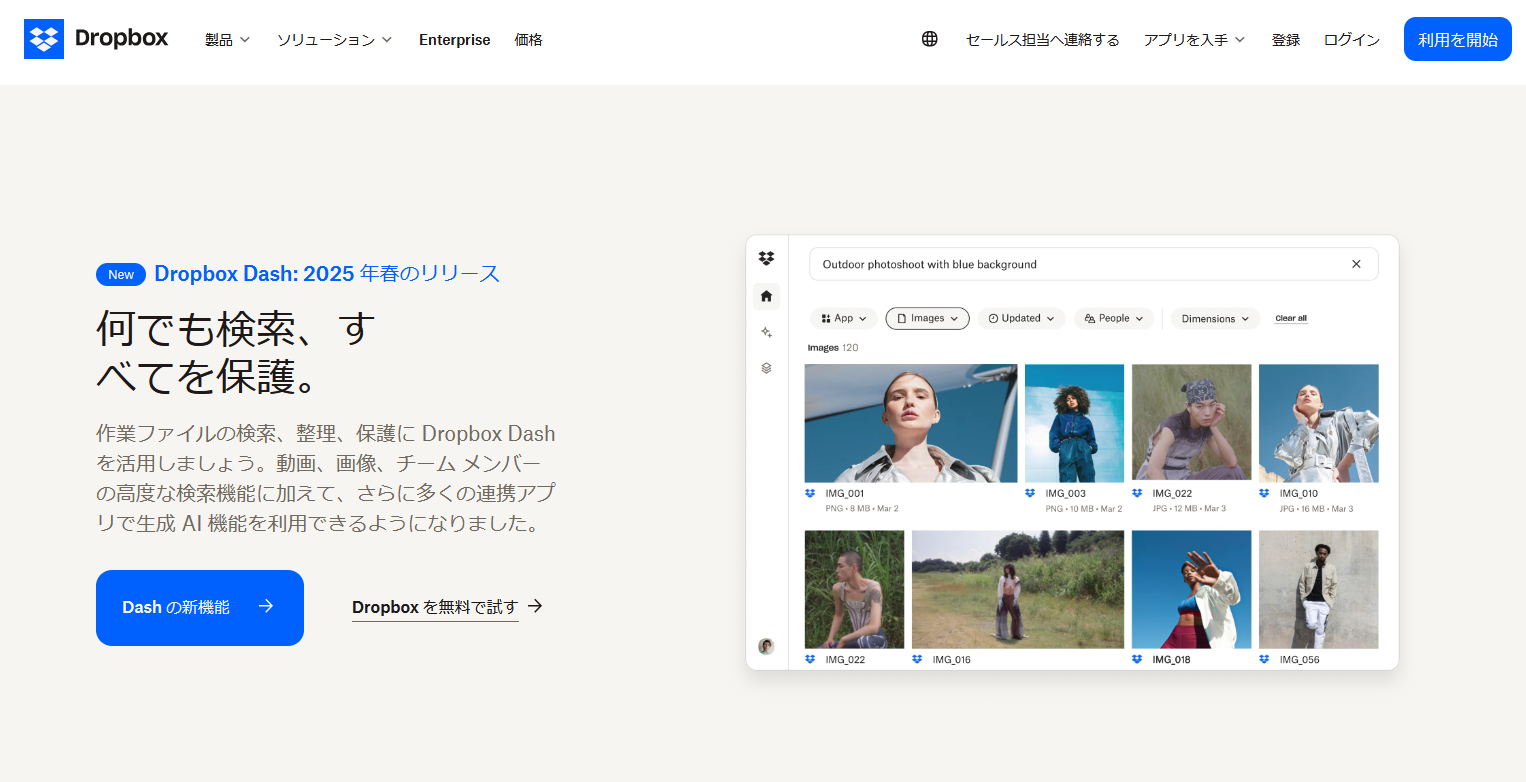Screen dimensions: 1526x782
Task: Expand the People filter dropdown
Action: pos(1113,318)
